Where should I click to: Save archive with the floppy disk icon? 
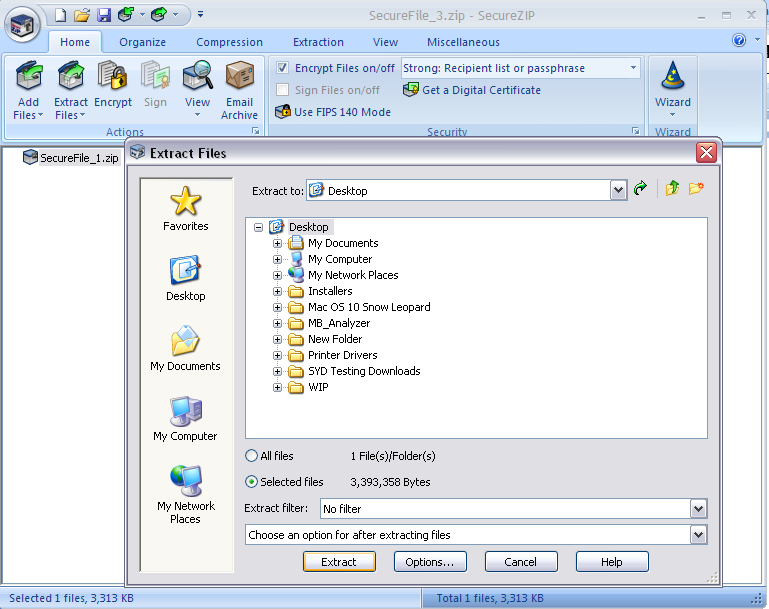[104, 15]
